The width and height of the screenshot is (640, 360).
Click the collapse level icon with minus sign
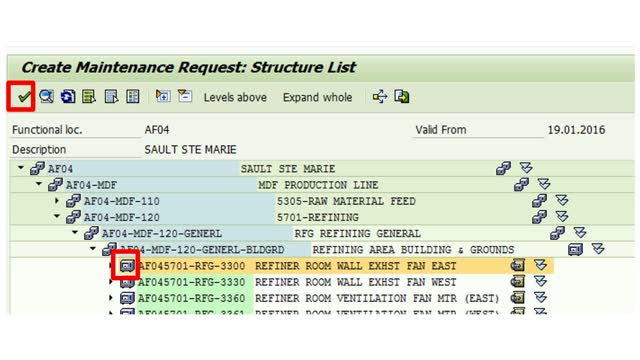point(185,96)
